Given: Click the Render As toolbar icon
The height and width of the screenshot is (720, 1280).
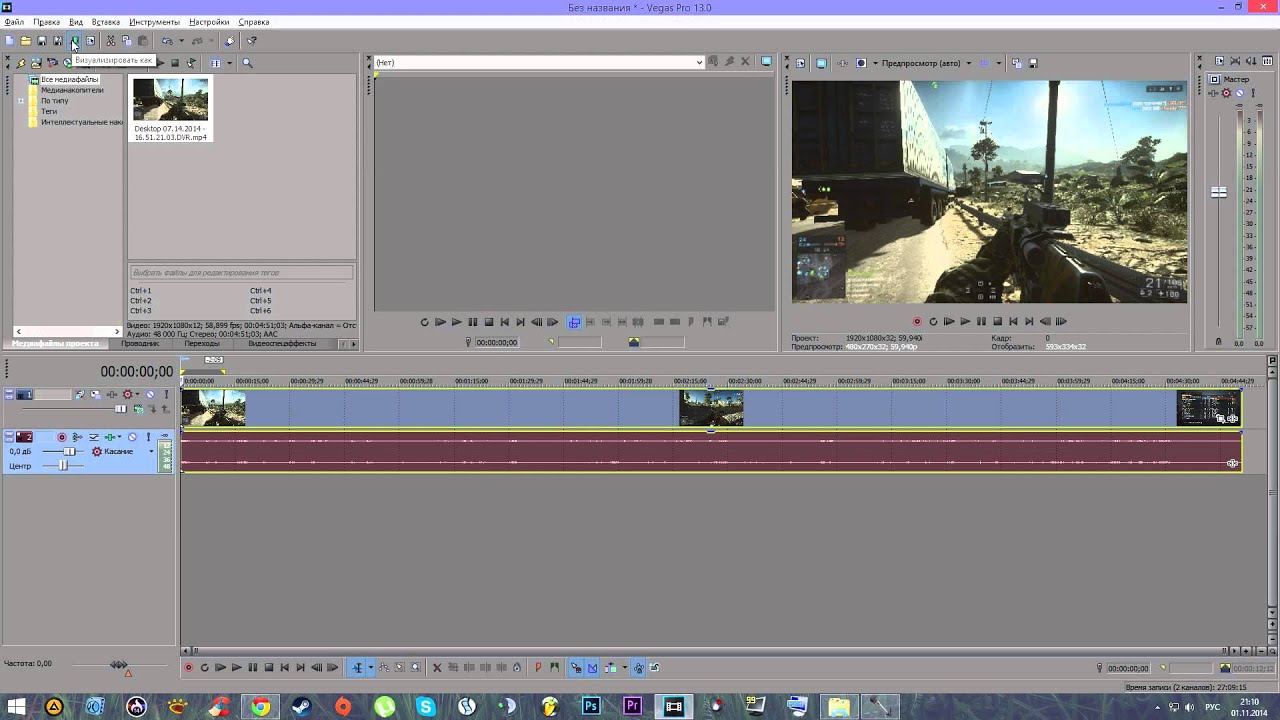Looking at the screenshot, I should [x=75, y=41].
